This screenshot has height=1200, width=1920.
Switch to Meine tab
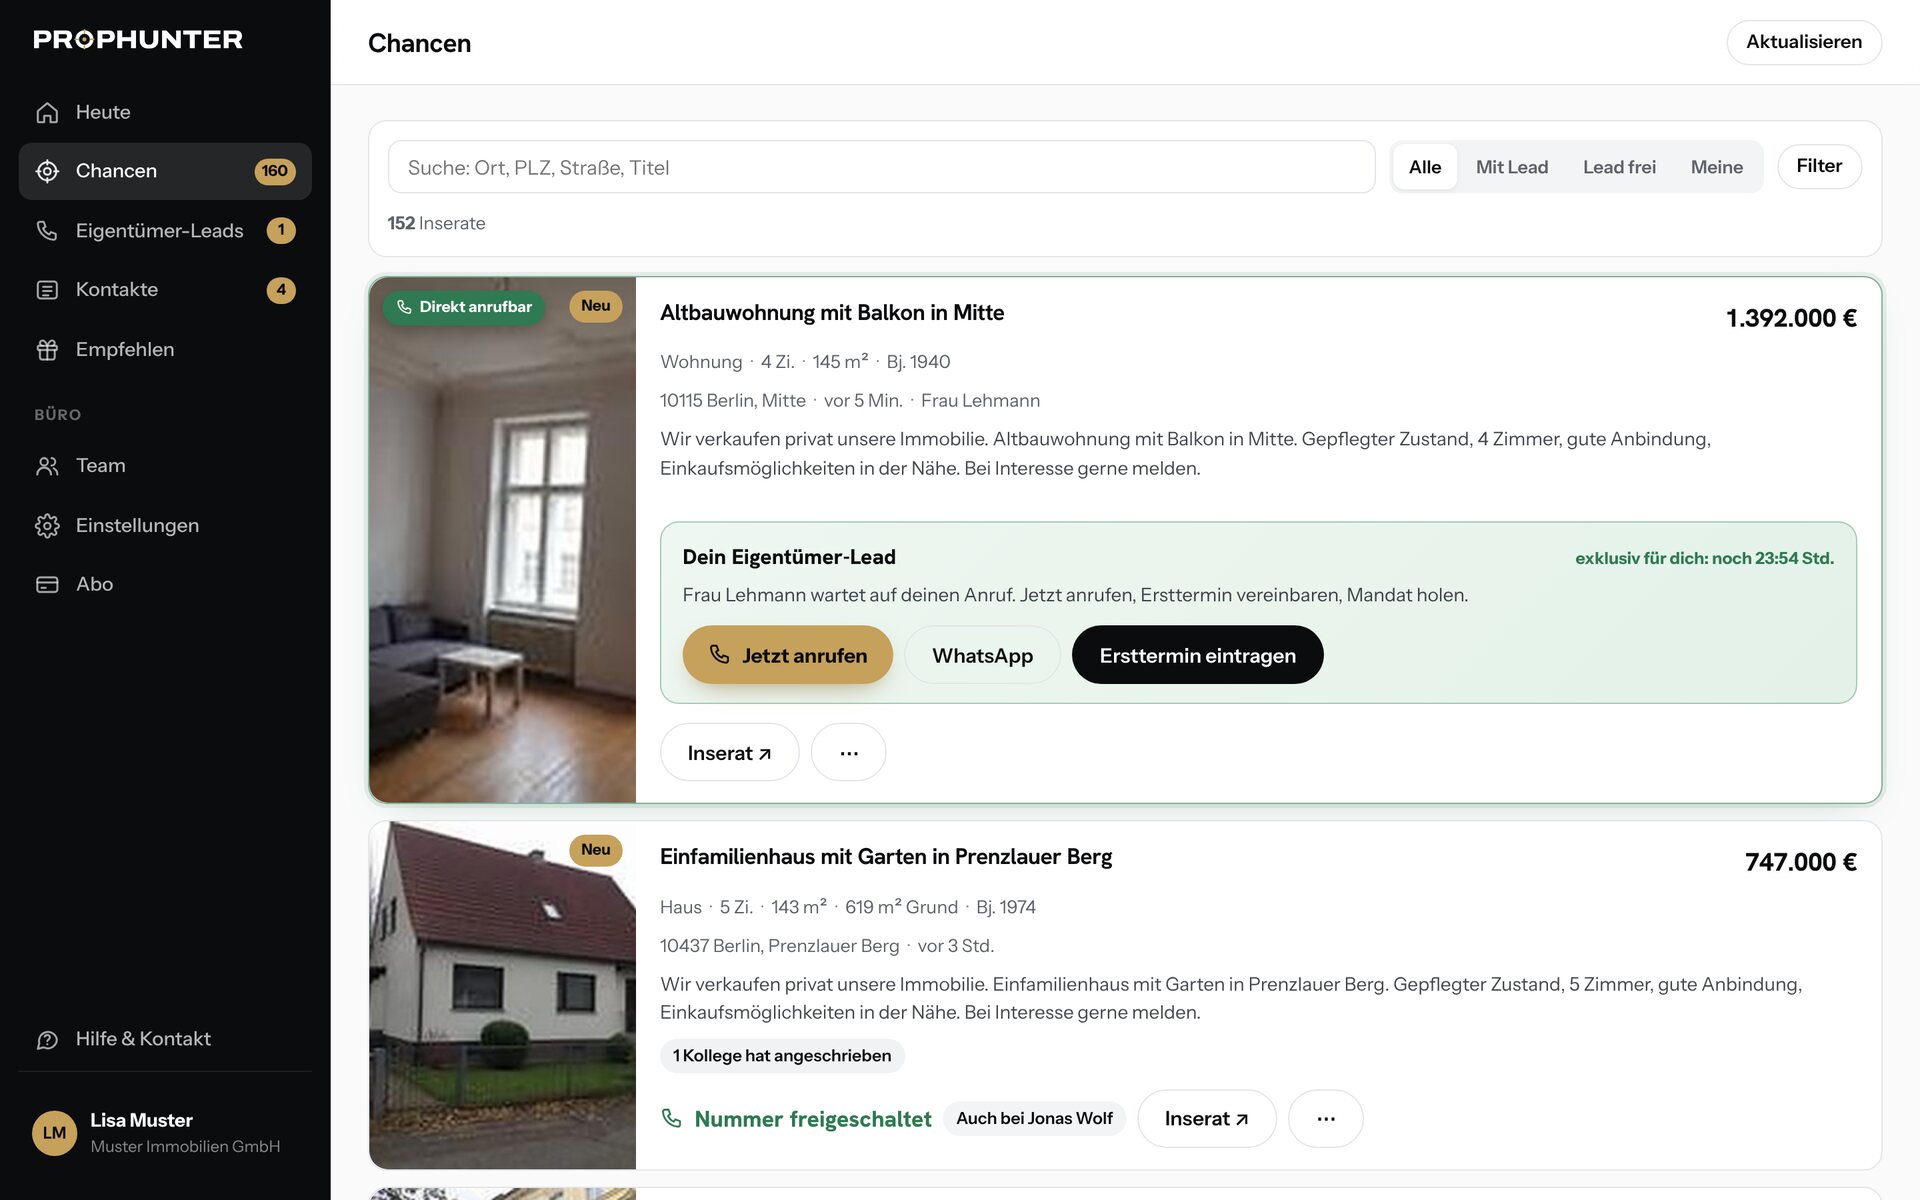tap(1717, 167)
